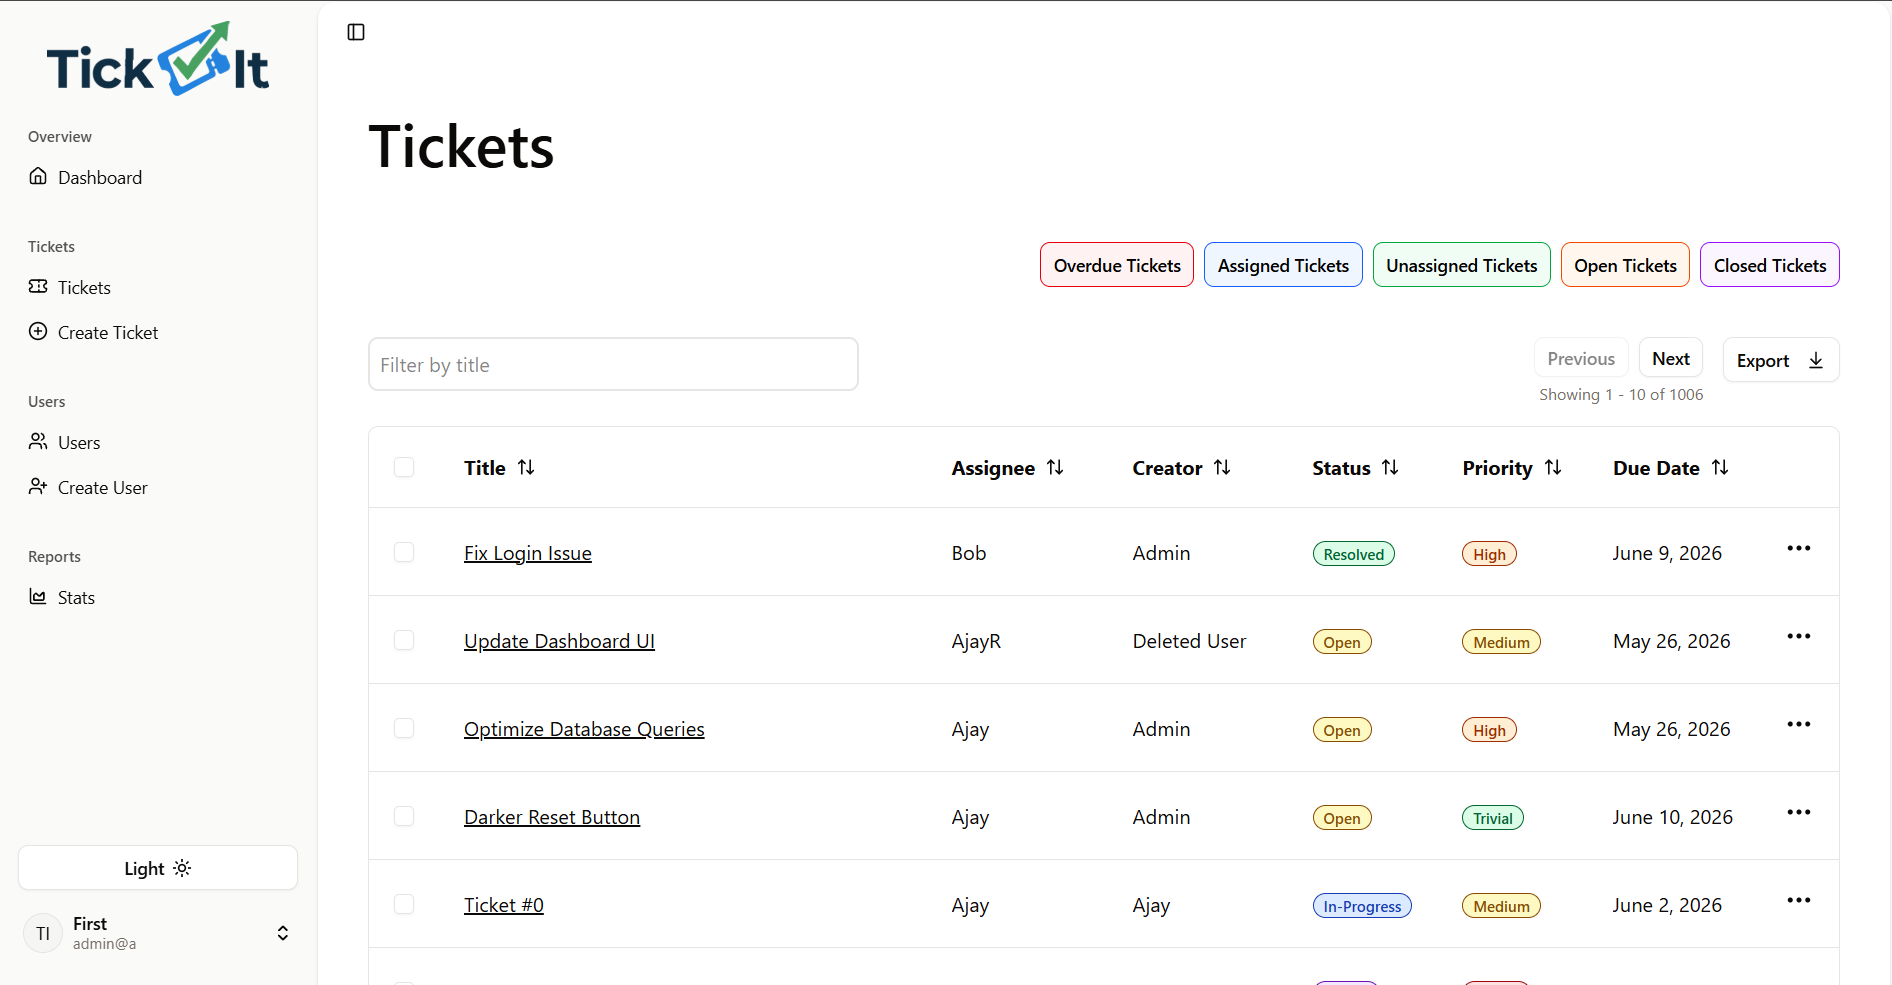Screen dimensions: 1892x985
Task: Sort by Status arrows icon
Action: click(x=1390, y=467)
